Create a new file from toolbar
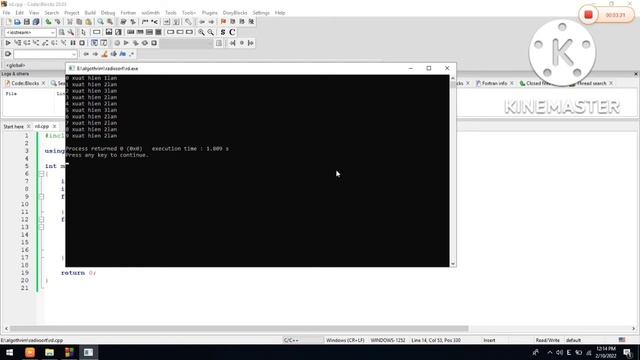Image resolution: width=640 pixels, height=360 pixels. (x=8, y=22)
